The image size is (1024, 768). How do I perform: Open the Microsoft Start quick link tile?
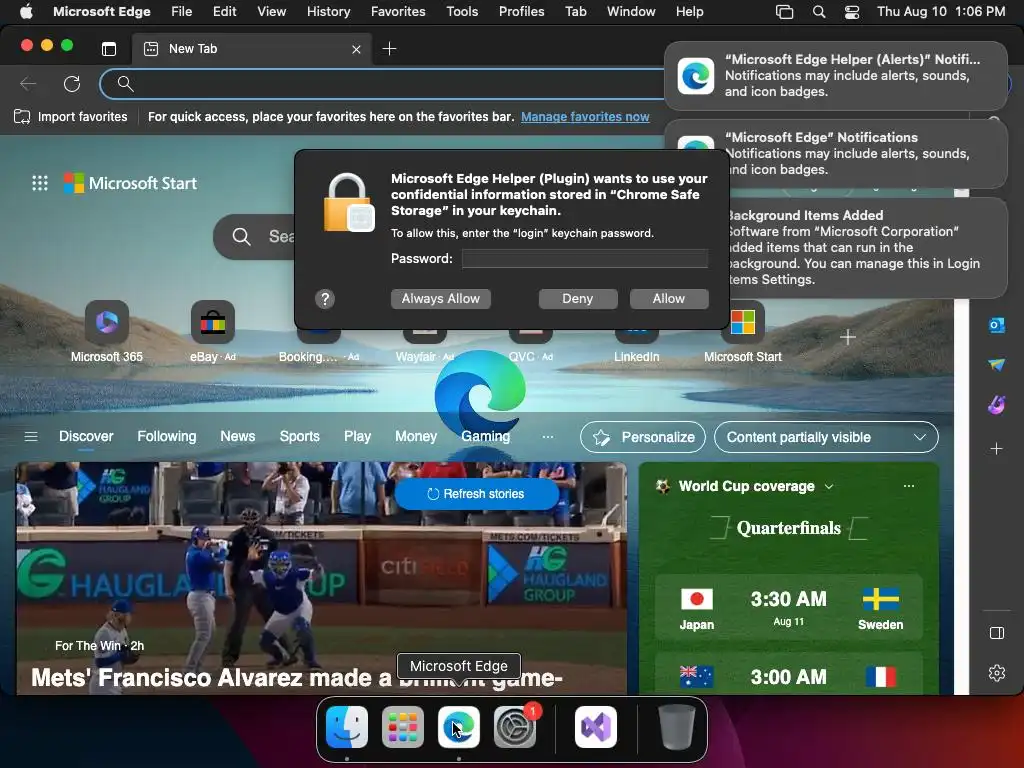[x=743, y=332]
